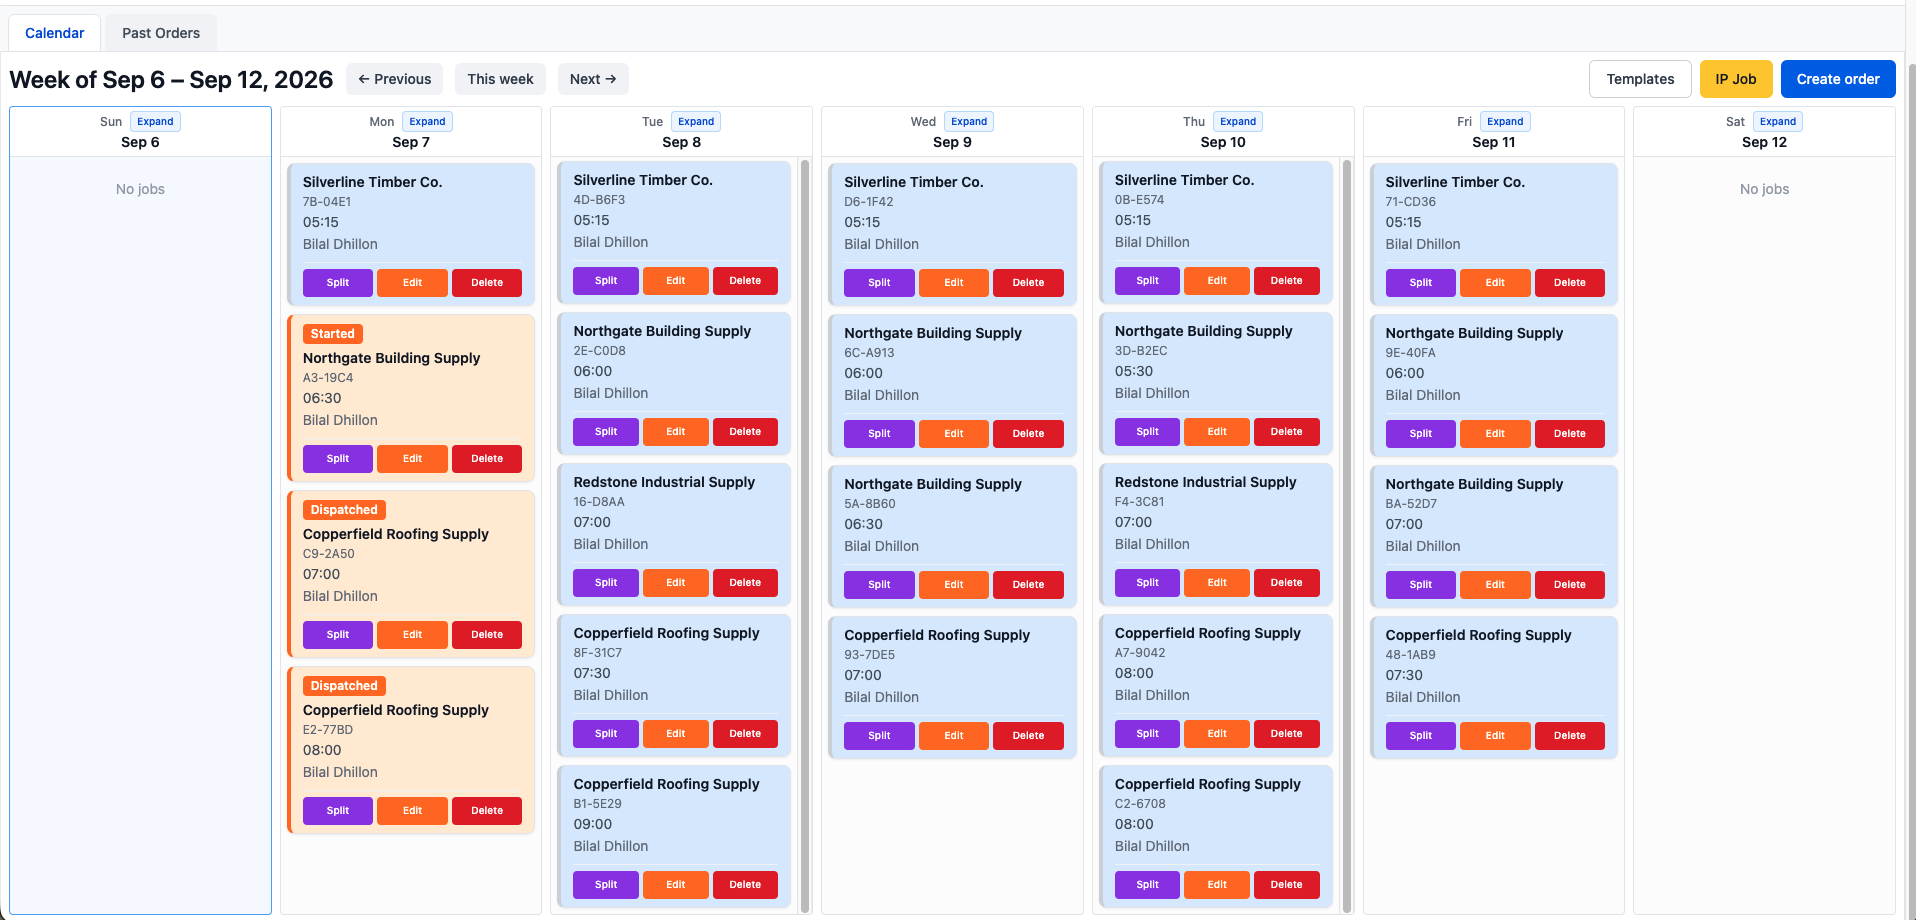The width and height of the screenshot is (1916, 920).
Task: Select Redstone Industrial Supply title on Tuesday
Action: click(x=664, y=482)
